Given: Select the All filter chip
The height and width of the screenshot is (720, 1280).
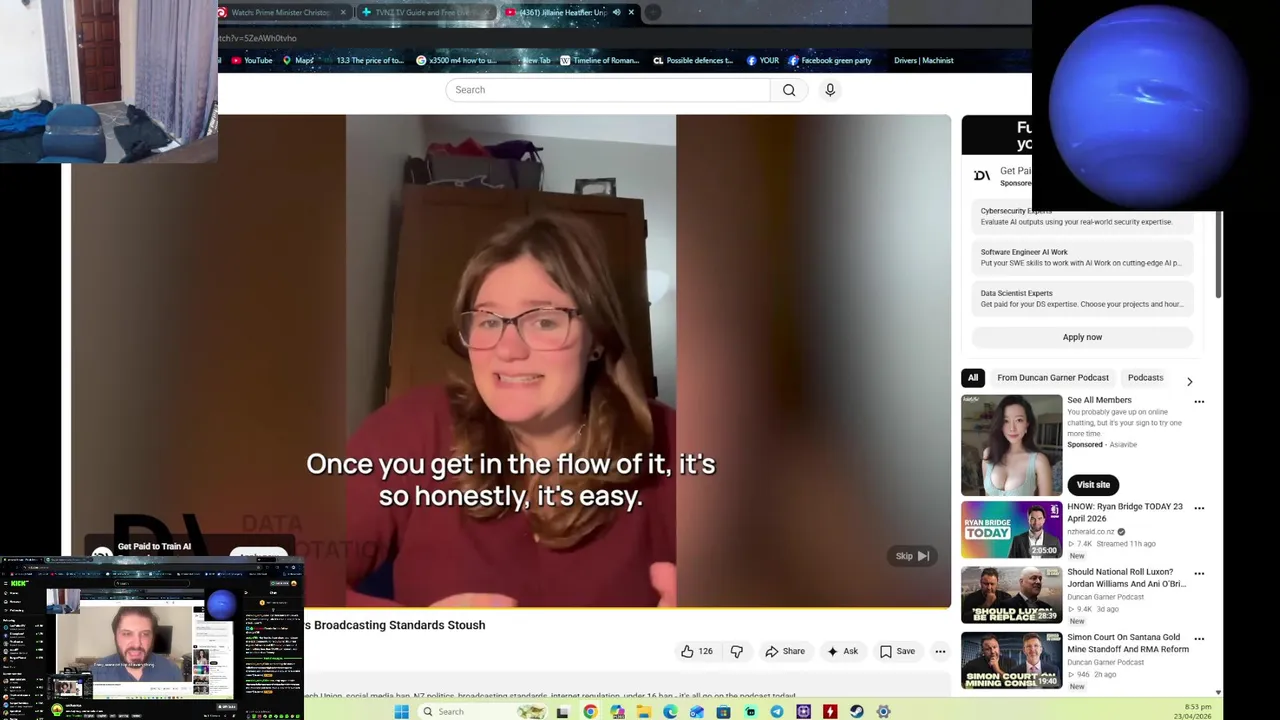Looking at the screenshot, I should (x=973, y=378).
